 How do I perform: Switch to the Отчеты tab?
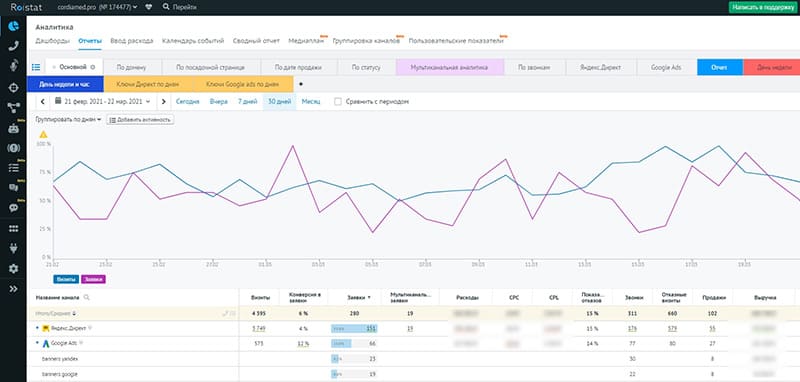[x=90, y=41]
